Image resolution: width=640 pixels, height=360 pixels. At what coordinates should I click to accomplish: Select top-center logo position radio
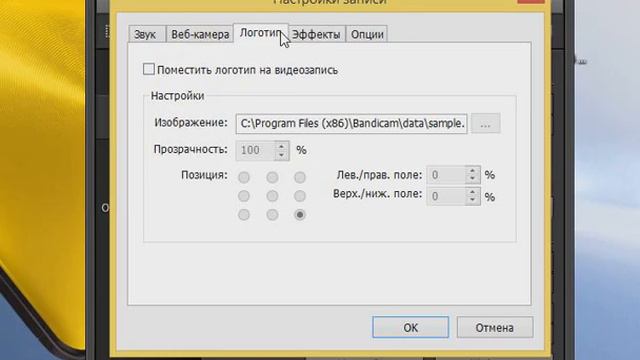tap(272, 178)
